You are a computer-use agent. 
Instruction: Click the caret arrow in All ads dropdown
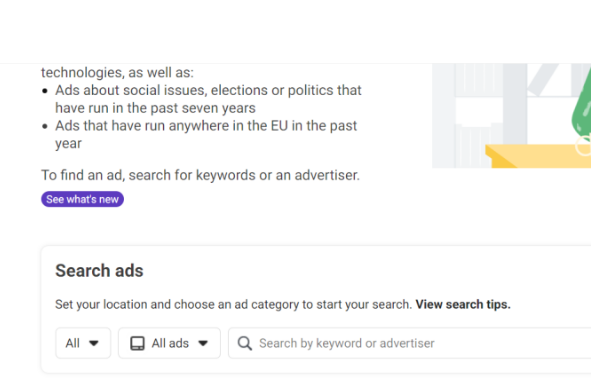[x=203, y=343]
